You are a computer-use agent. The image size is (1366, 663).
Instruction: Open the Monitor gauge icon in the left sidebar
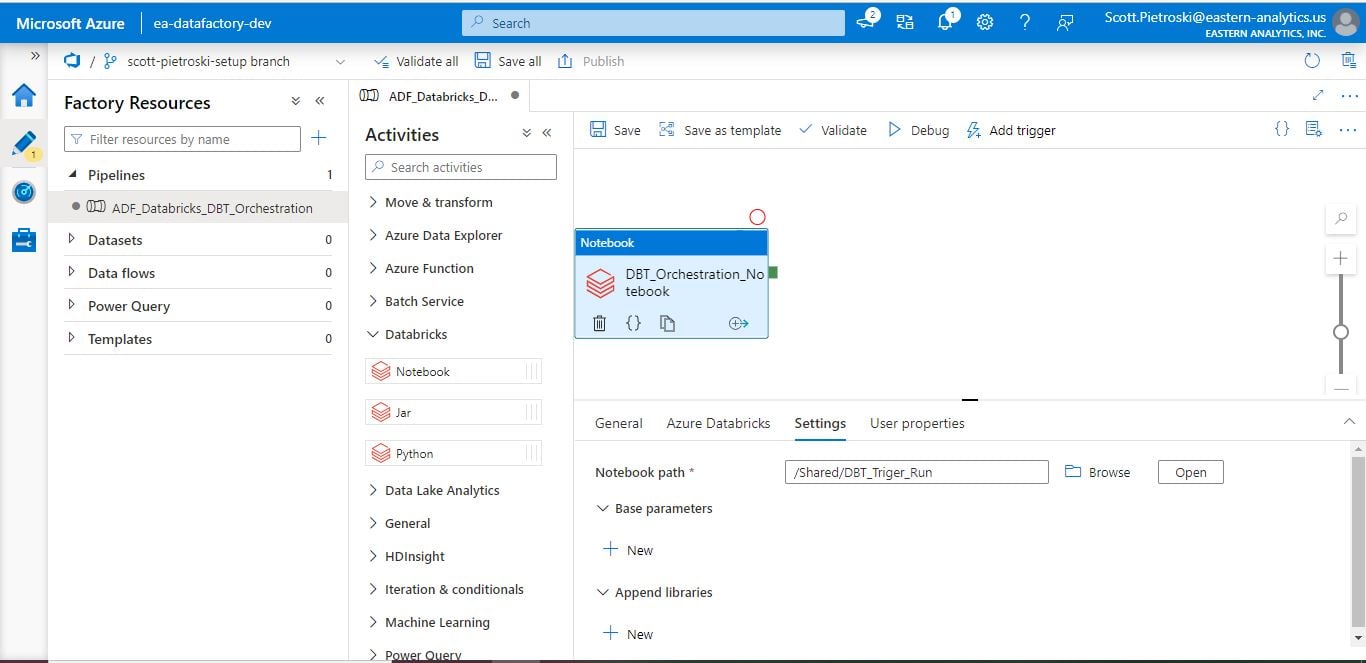point(24,192)
